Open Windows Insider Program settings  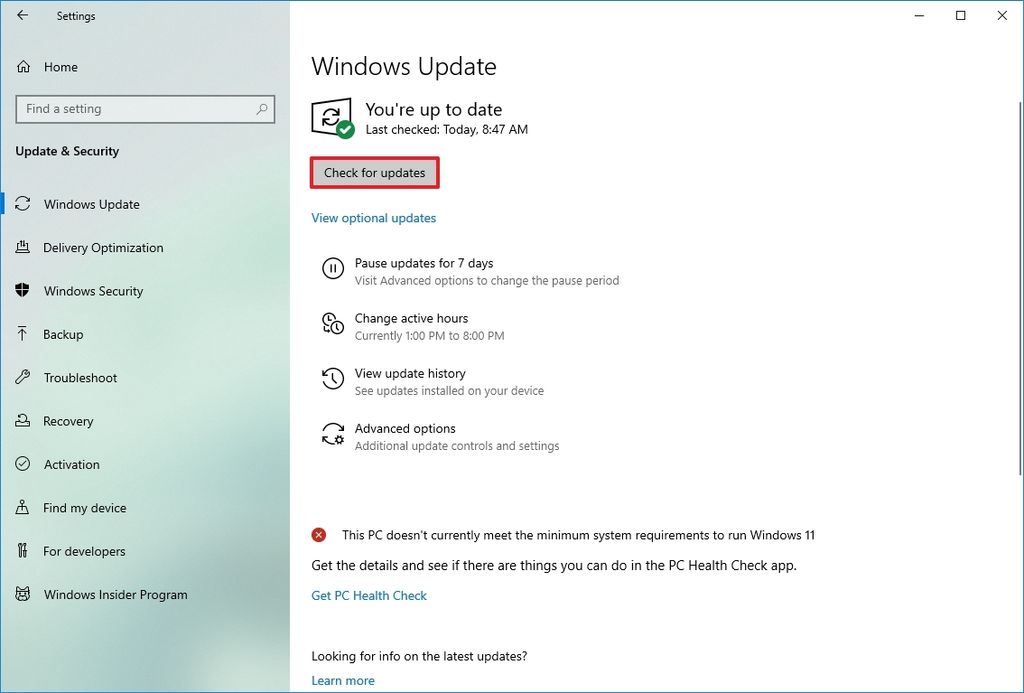pos(22,594)
